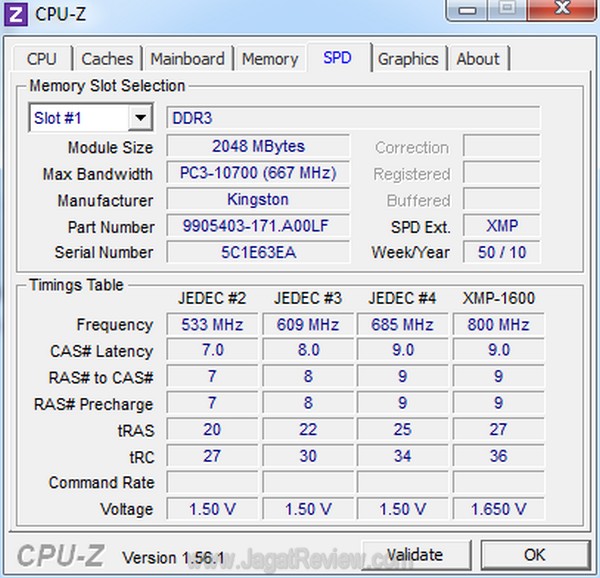Click the tRC value 36

click(x=499, y=456)
